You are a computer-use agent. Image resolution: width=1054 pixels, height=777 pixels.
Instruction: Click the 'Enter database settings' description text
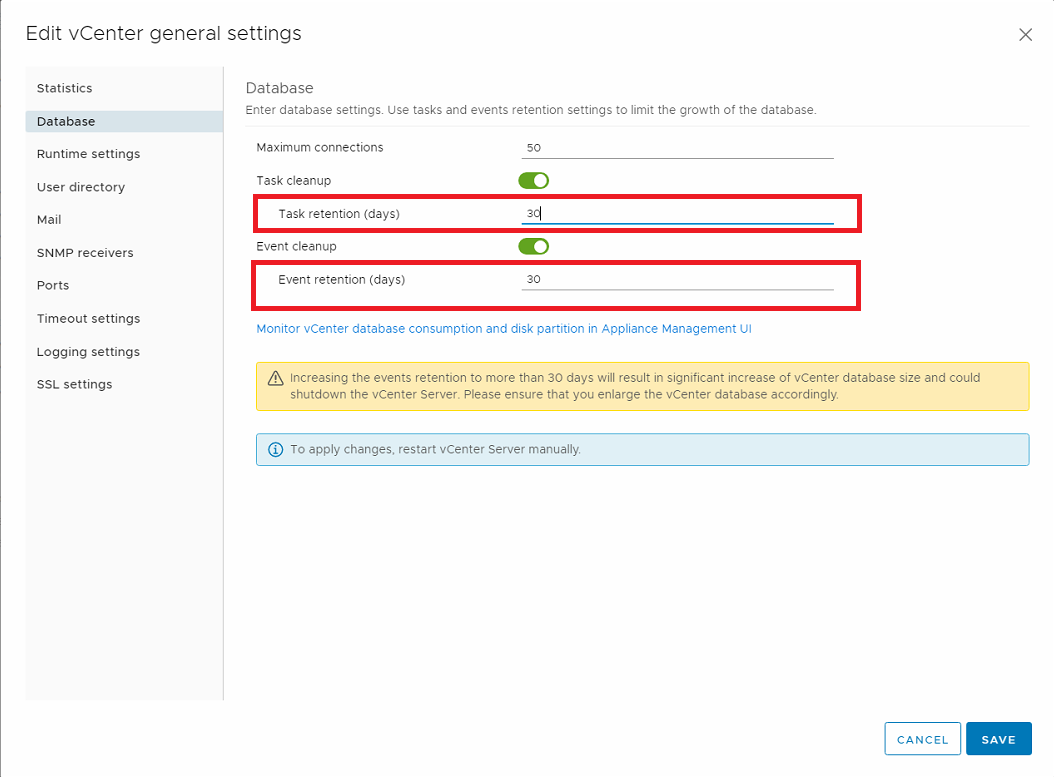[531, 110]
